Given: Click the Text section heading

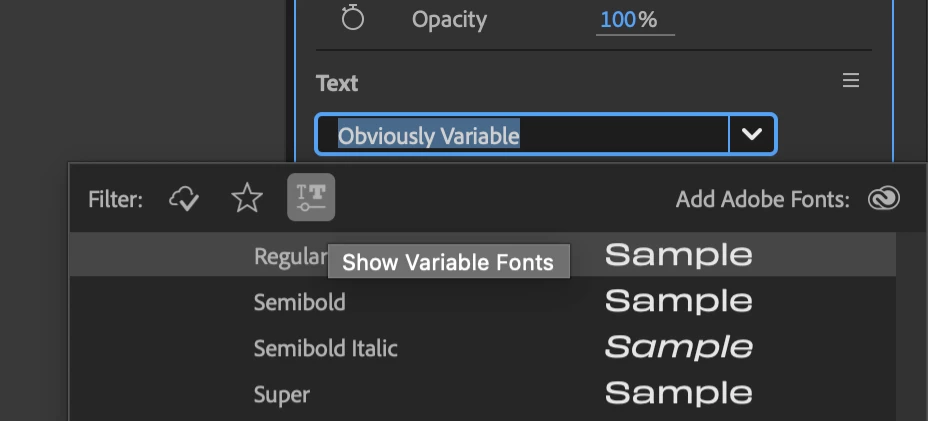Looking at the screenshot, I should (337, 83).
